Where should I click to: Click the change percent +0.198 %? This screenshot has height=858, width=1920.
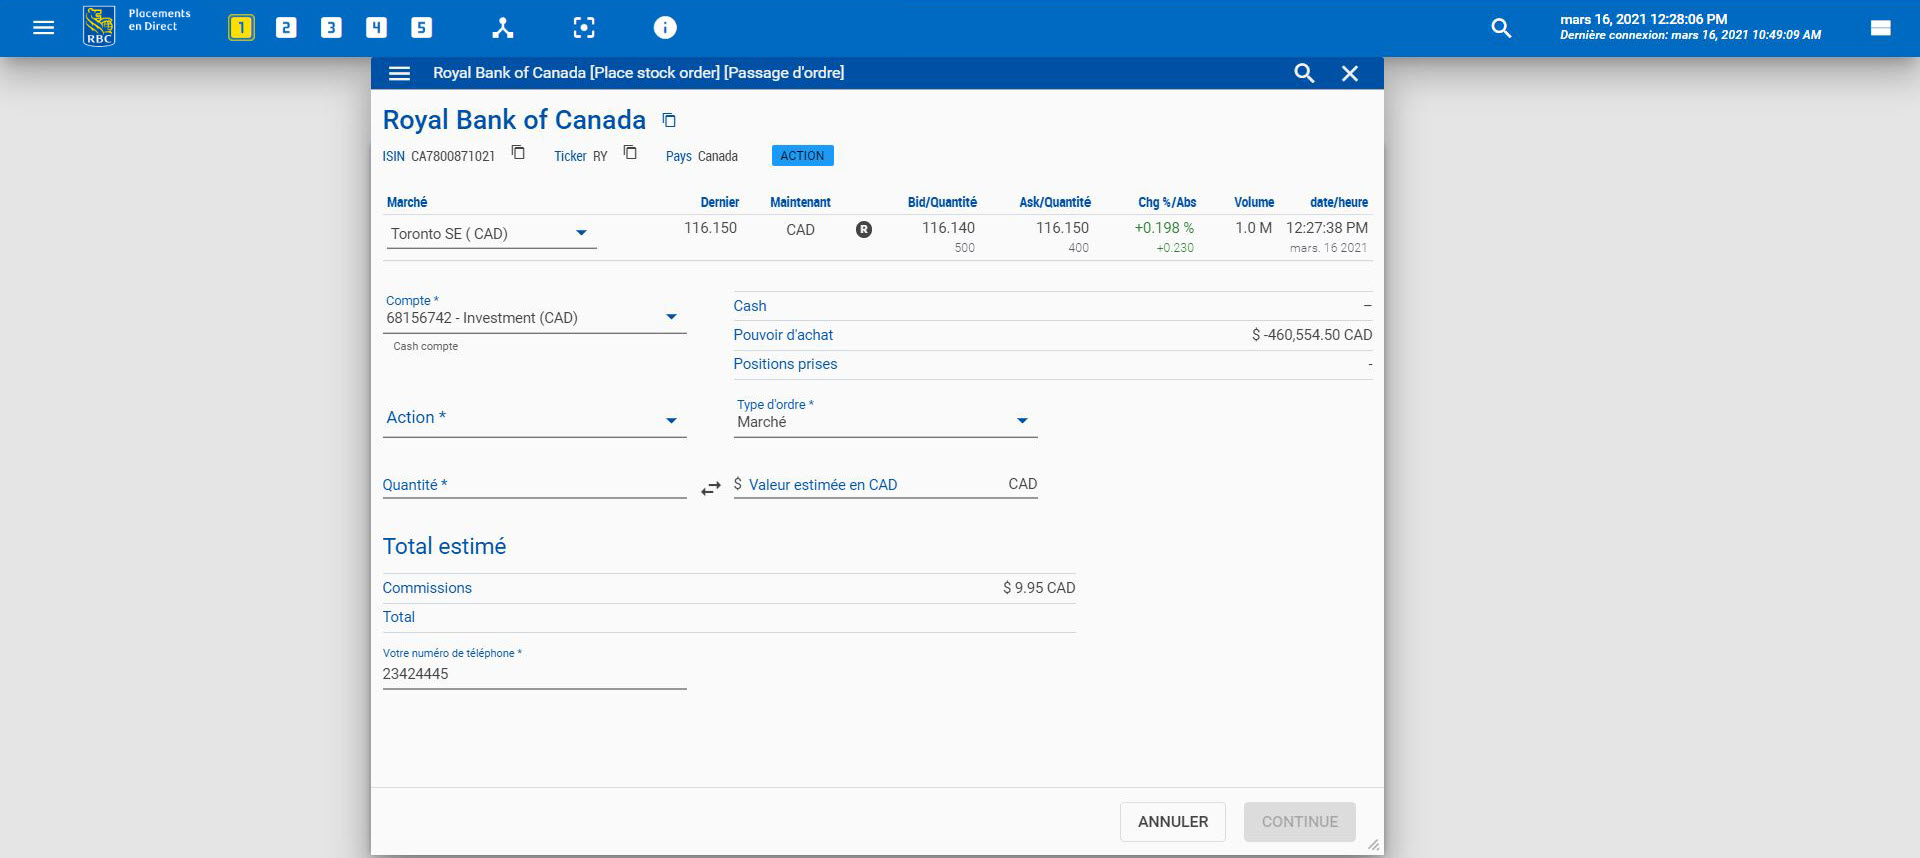pos(1164,228)
